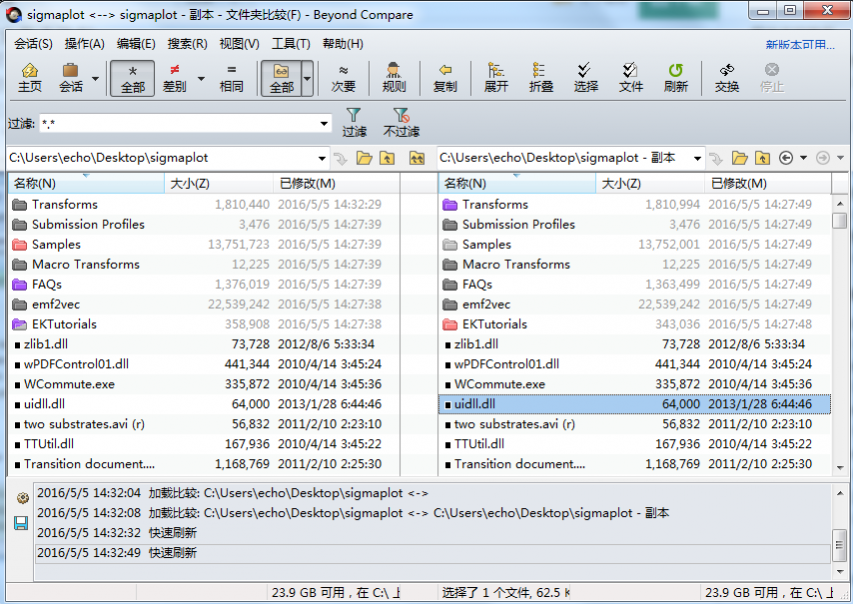Open the 工具(T) menu
This screenshot has width=853, height=604.
(x=291, y=44)
